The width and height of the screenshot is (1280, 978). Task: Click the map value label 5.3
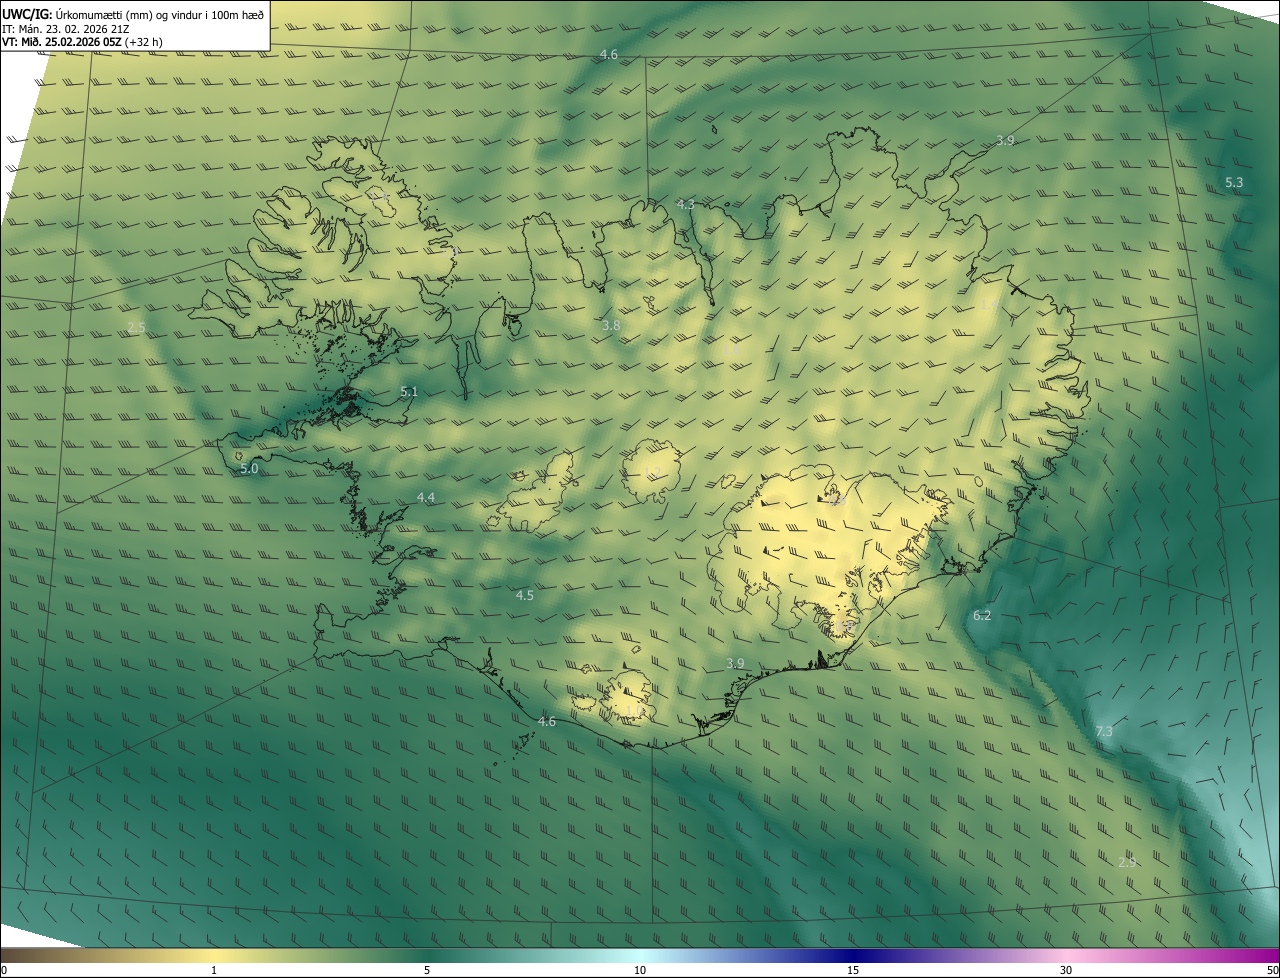coord(1234,182)
